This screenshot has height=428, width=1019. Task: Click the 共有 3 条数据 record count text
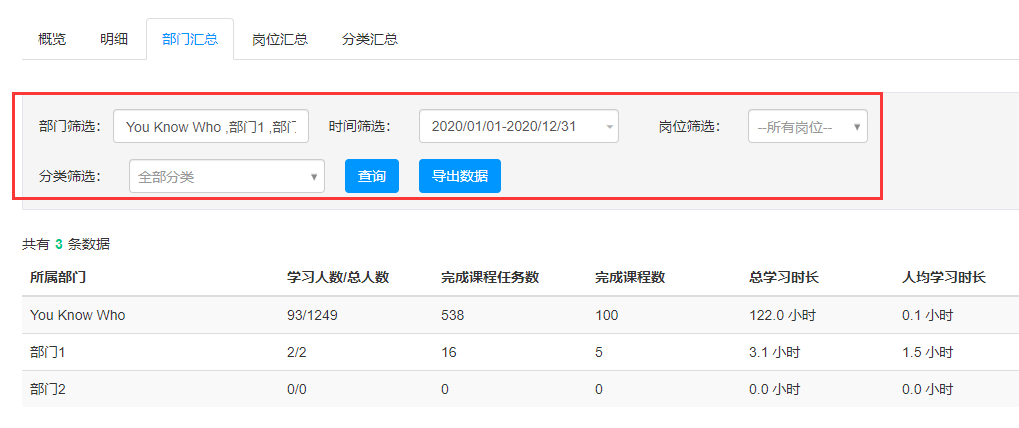click(66, 245)
